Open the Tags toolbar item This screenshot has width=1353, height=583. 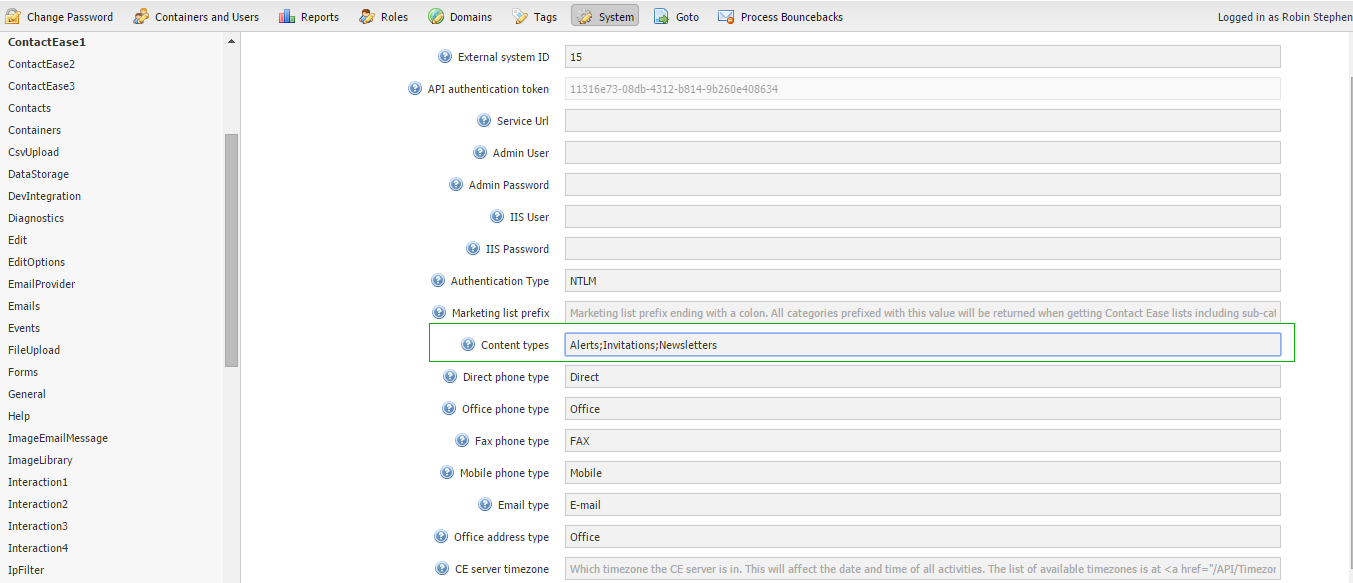(534, 17)
